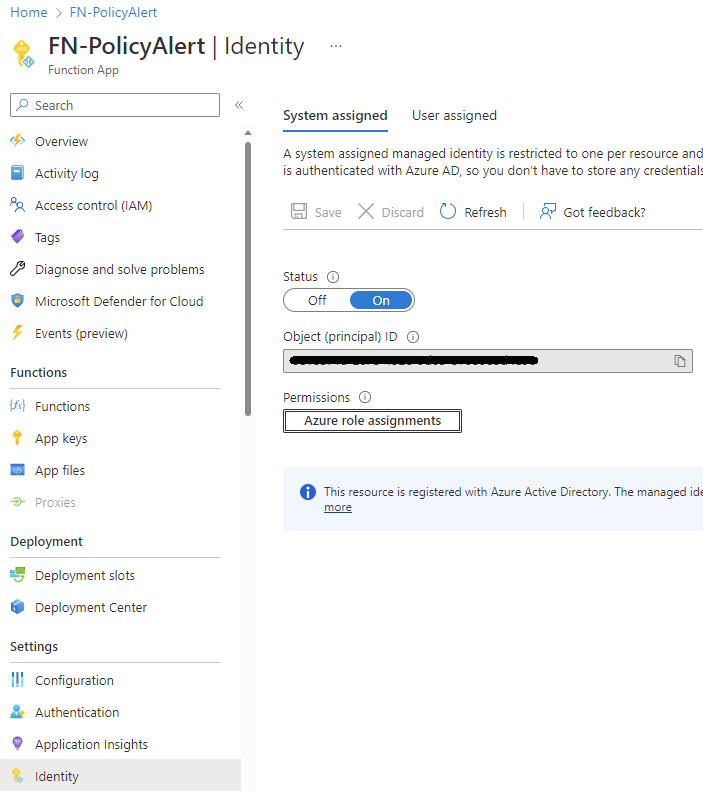Click info icon beside Object (principal) ID
The image size is (703, 792).
(x=413, y=337)
